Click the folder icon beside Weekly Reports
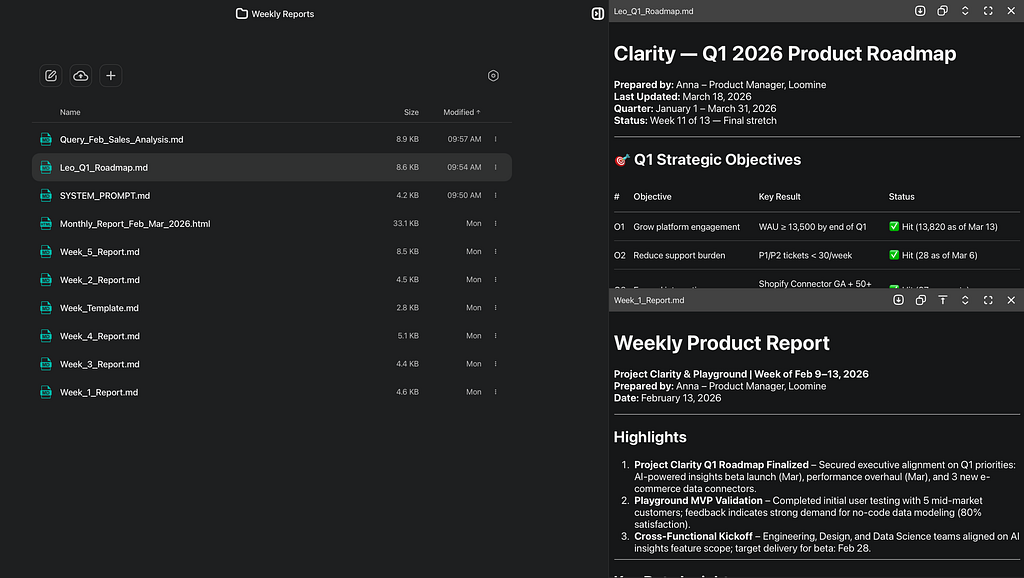The width and height of the screenshot is (1024, 578). (242, 14)
